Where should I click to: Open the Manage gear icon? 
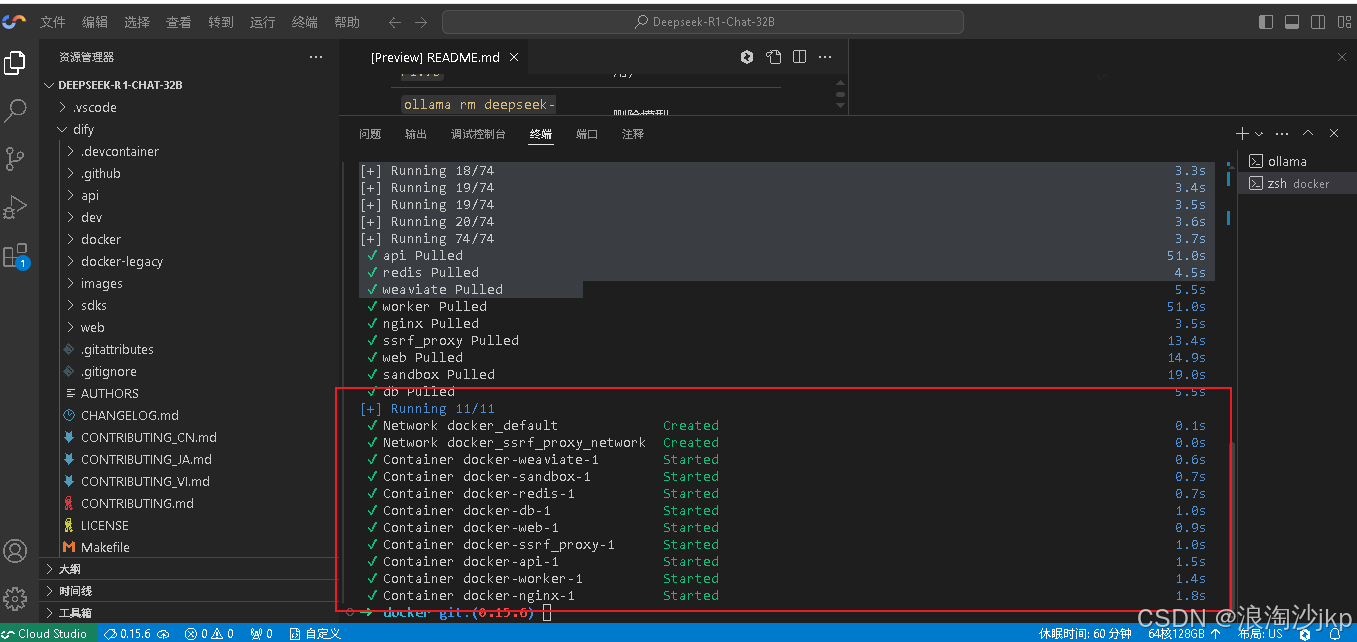(15, 598)
